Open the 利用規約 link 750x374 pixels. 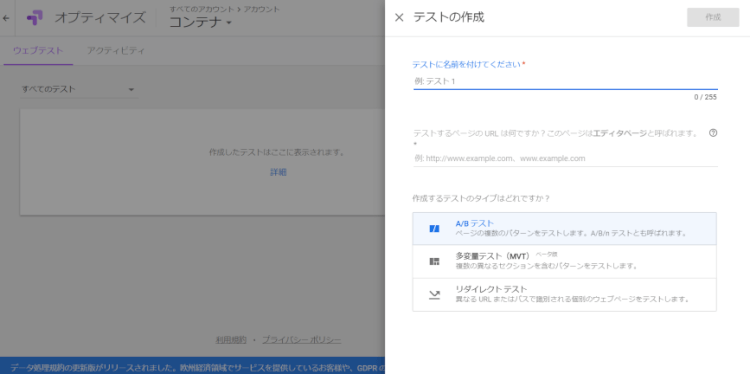[x=231, y=340]
